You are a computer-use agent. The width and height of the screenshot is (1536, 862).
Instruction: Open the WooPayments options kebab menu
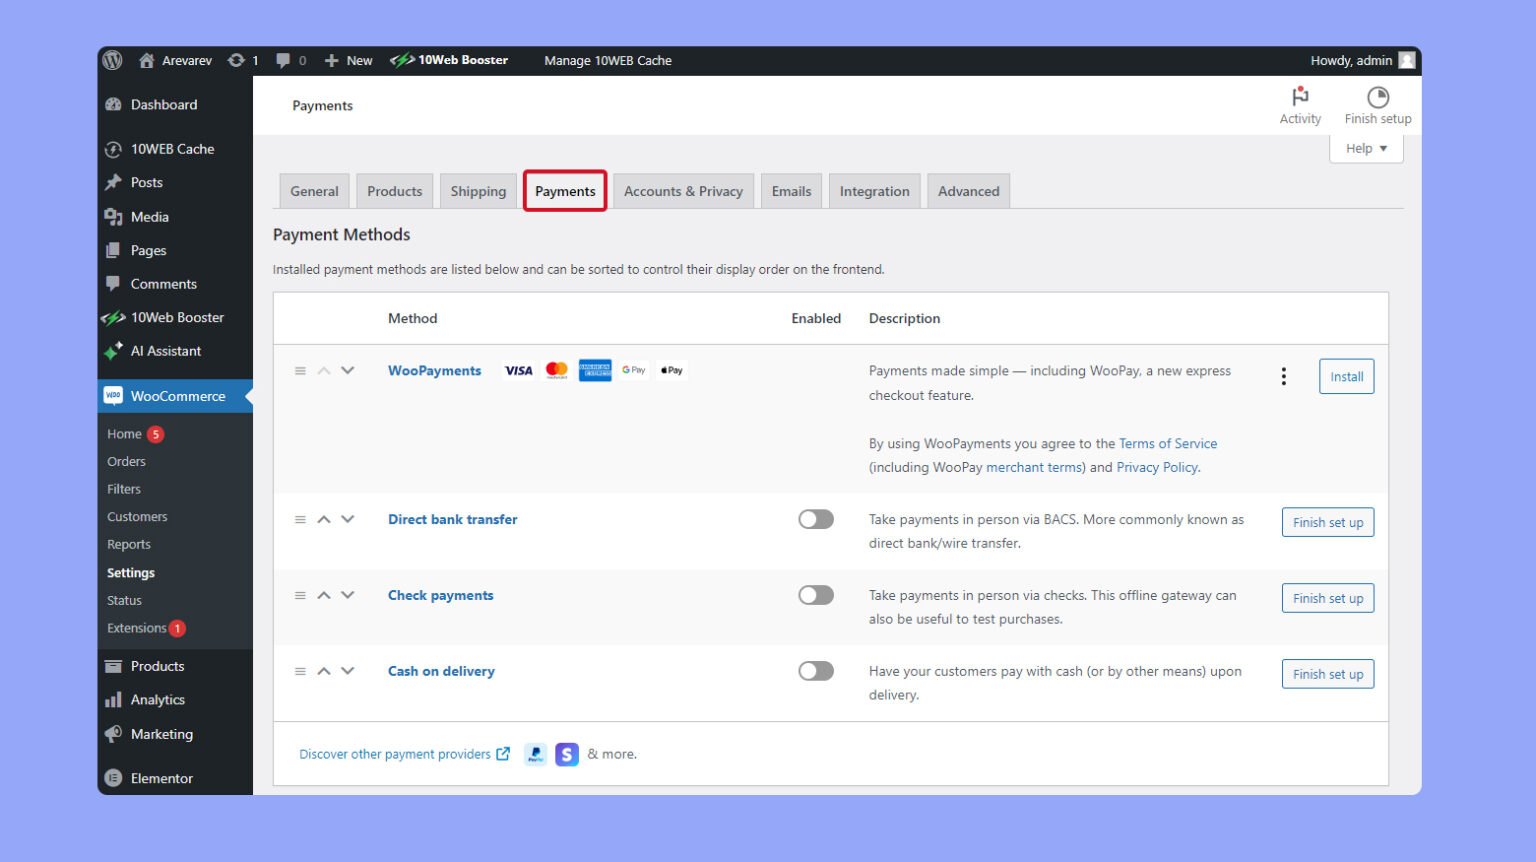click(1283, 375)
